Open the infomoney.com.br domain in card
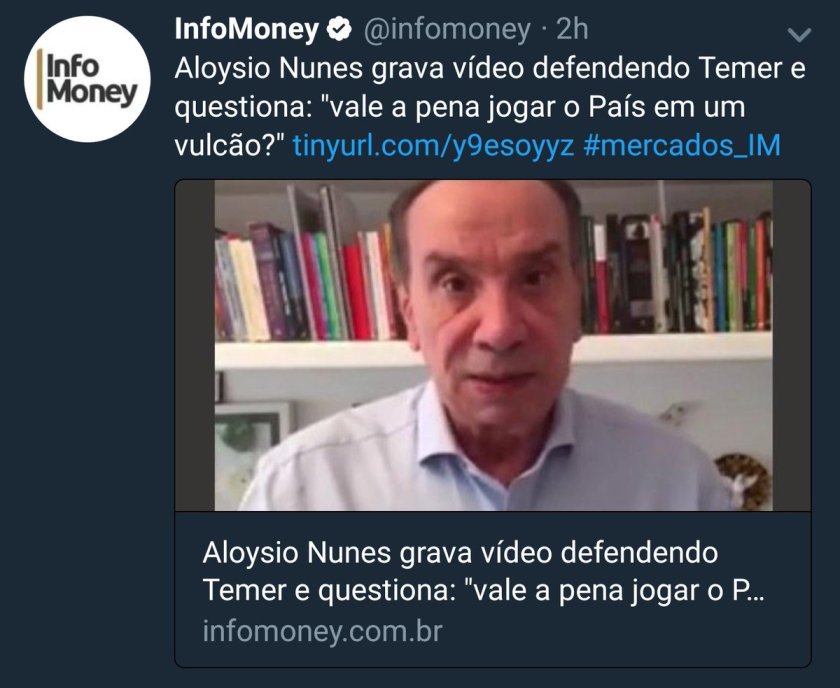Screen dimensions: 840x688 322,631
